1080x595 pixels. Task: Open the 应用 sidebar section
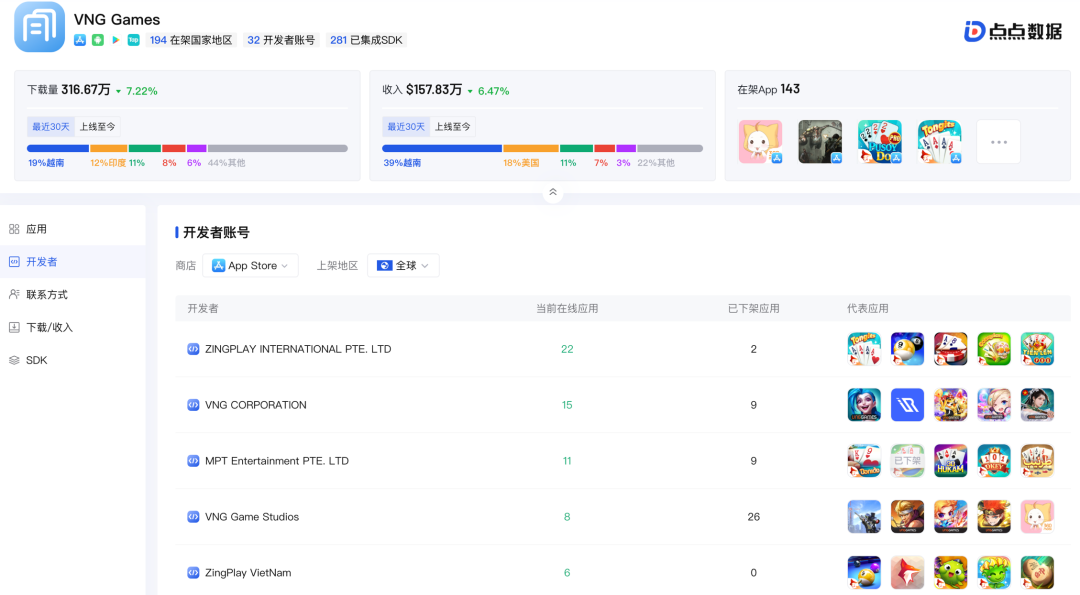(72, 229)
